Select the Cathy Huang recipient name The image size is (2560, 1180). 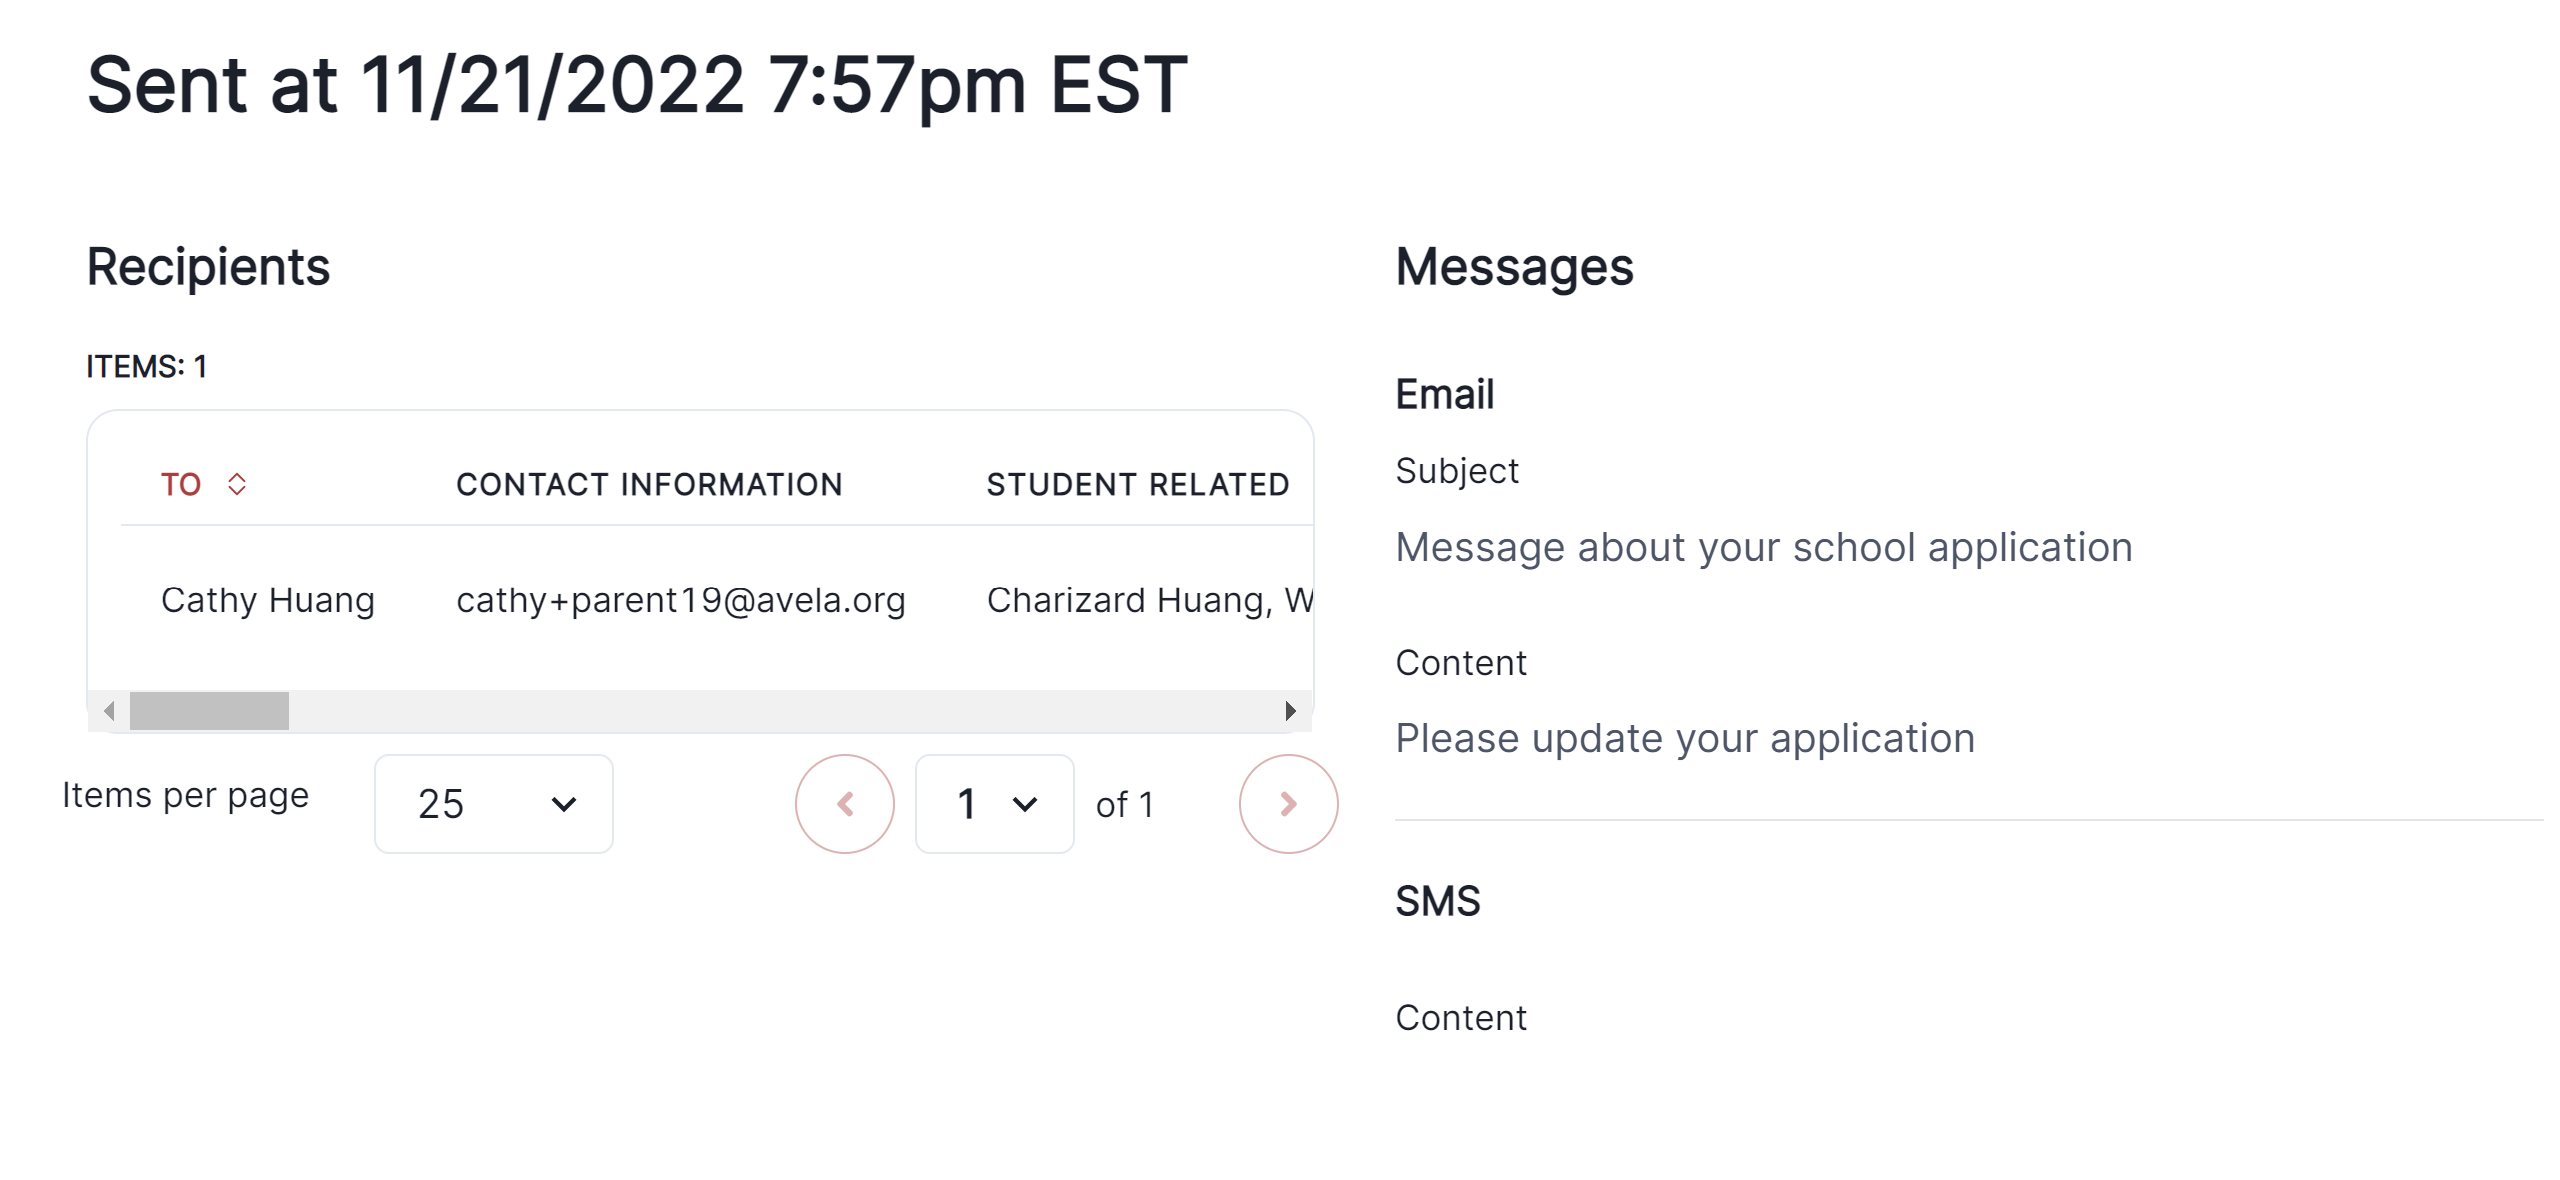pyautogui.click(x=268, y=600)
